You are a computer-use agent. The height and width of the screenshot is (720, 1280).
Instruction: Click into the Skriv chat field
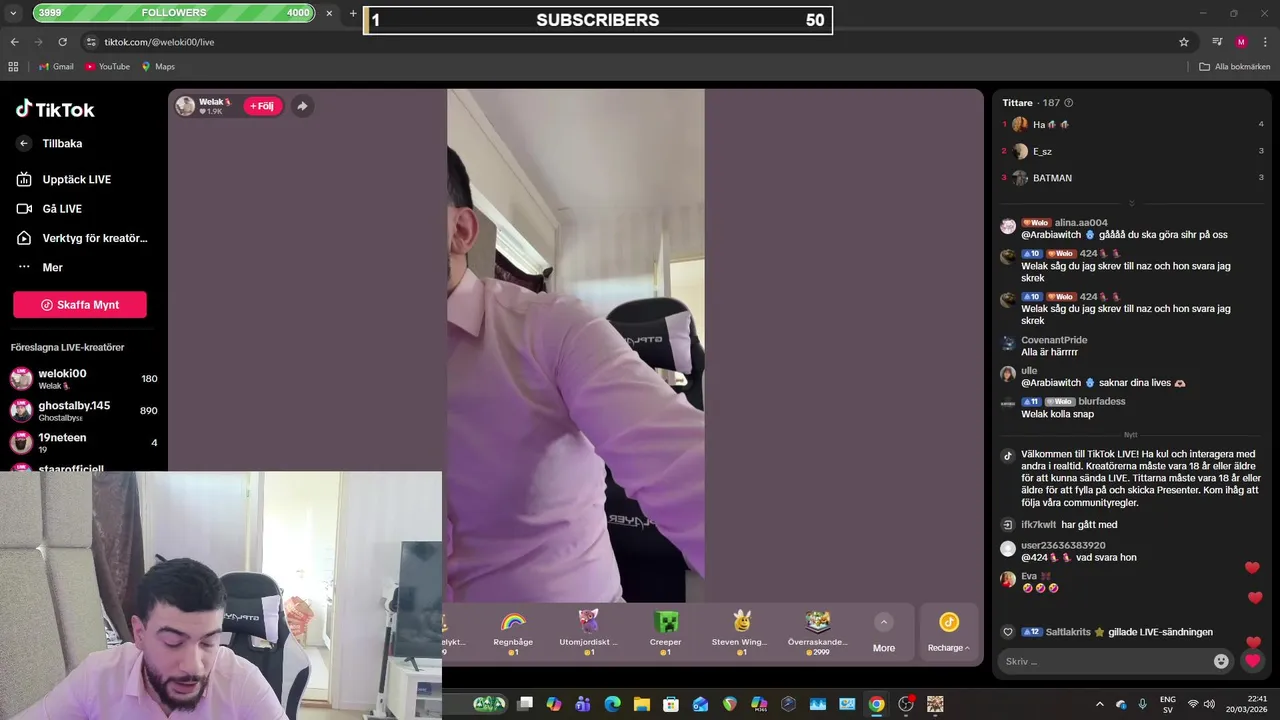(x=1104, y=661)
